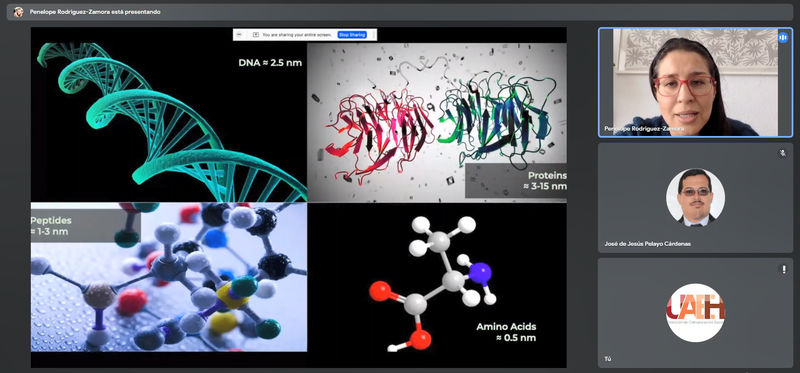This screenshot has height=373, width=800.
Task: Click the protein ribbon structure image
Action: pyautogui.click(x=436, y=122)
